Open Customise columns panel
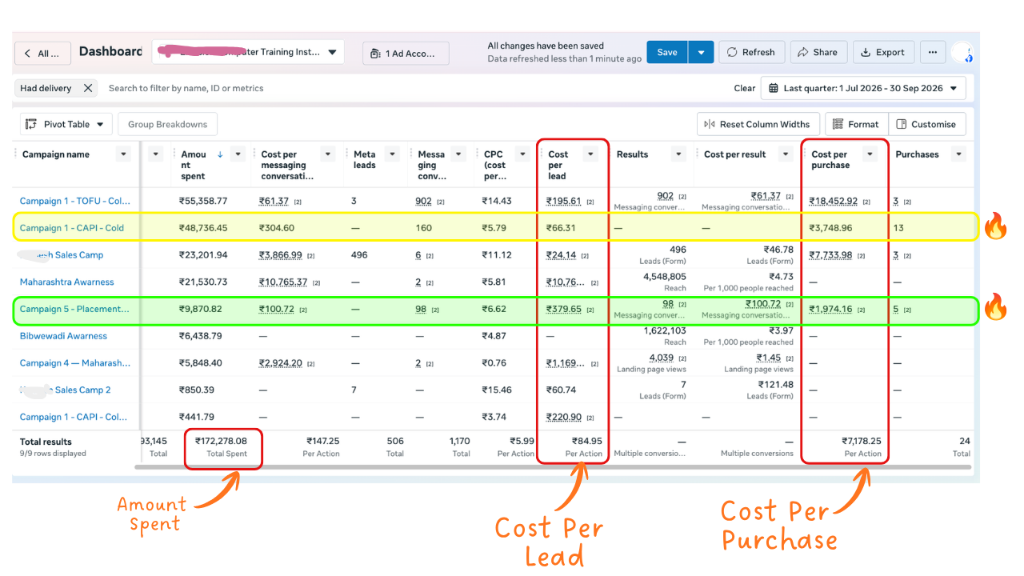Screen dimensions: 1024x576 click(926, 124)
